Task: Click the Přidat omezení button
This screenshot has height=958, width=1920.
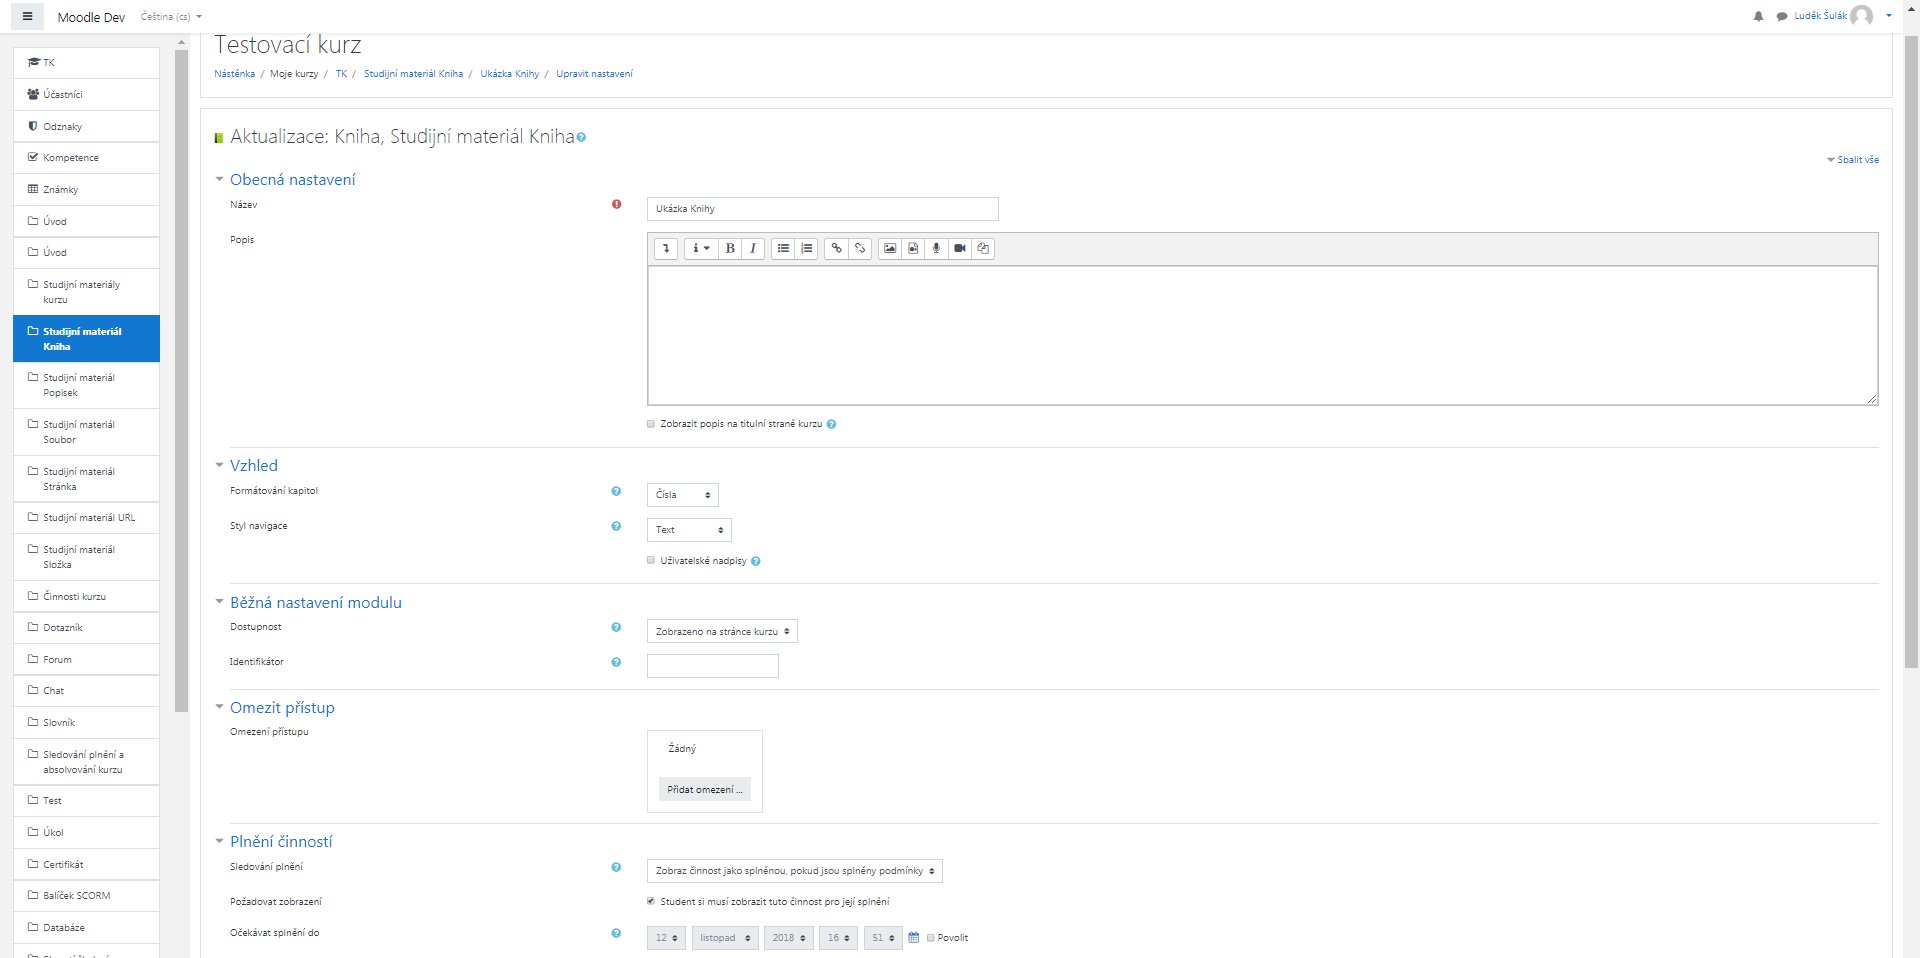Action: [704, 790]
